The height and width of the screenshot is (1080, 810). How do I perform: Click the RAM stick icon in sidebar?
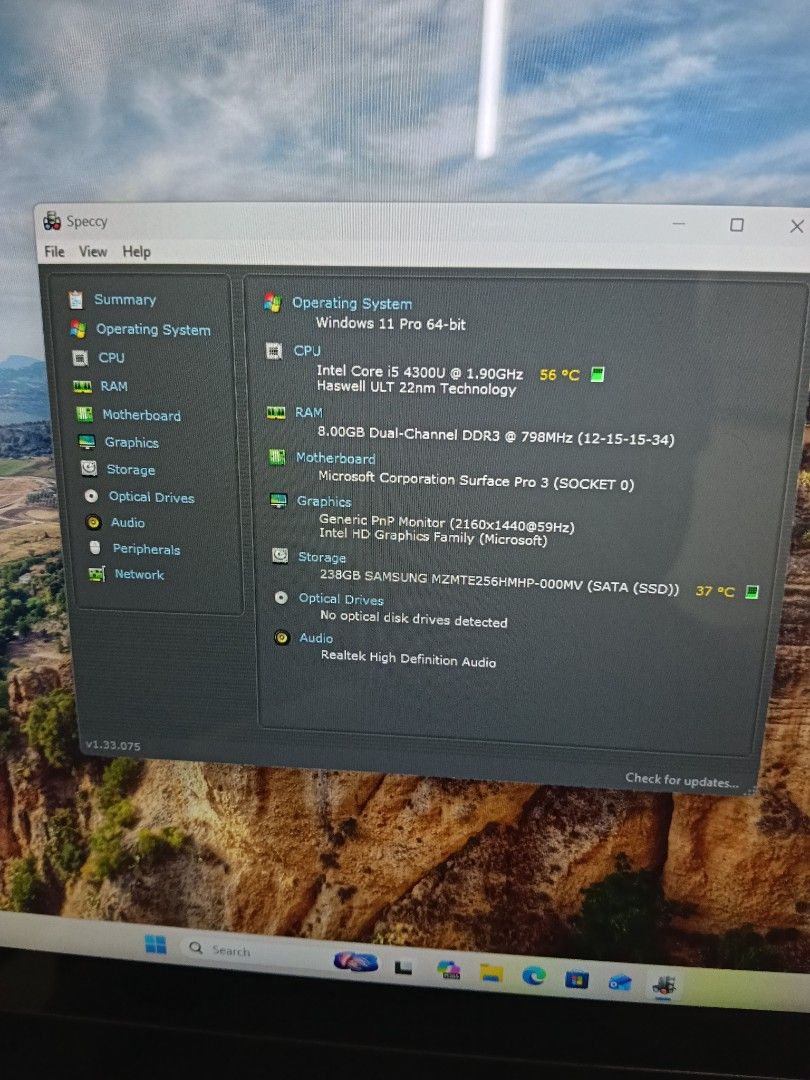(x=83, y=387)
